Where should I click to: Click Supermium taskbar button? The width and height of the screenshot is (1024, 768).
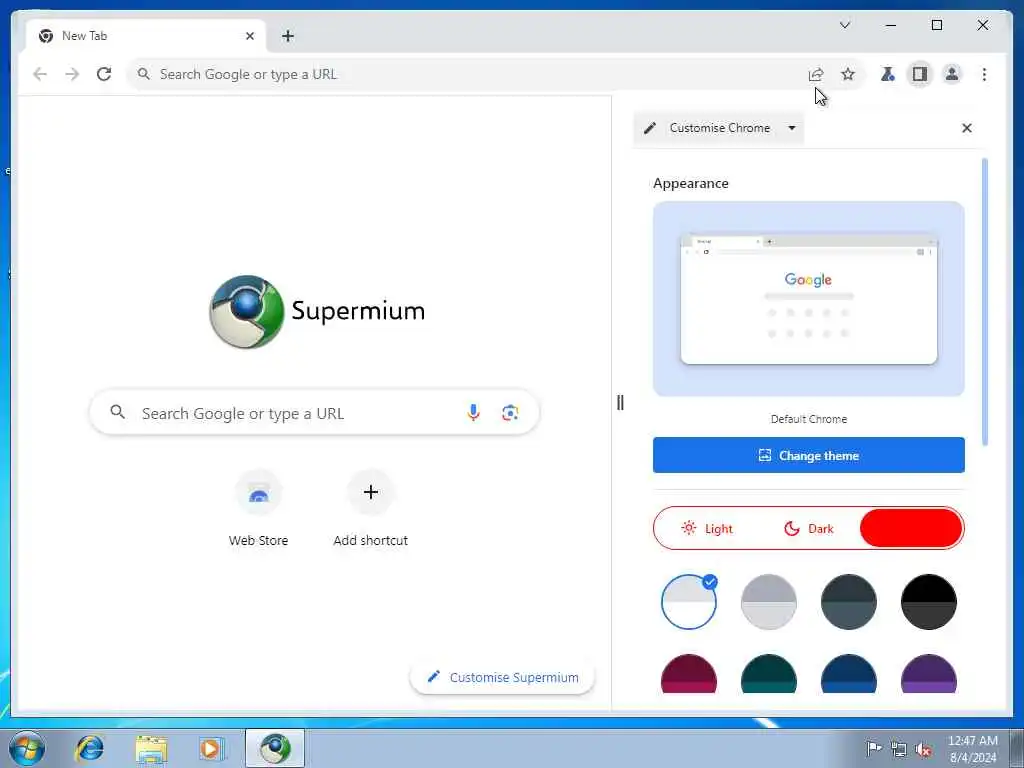pyautogui.click(x=275, y=748)
